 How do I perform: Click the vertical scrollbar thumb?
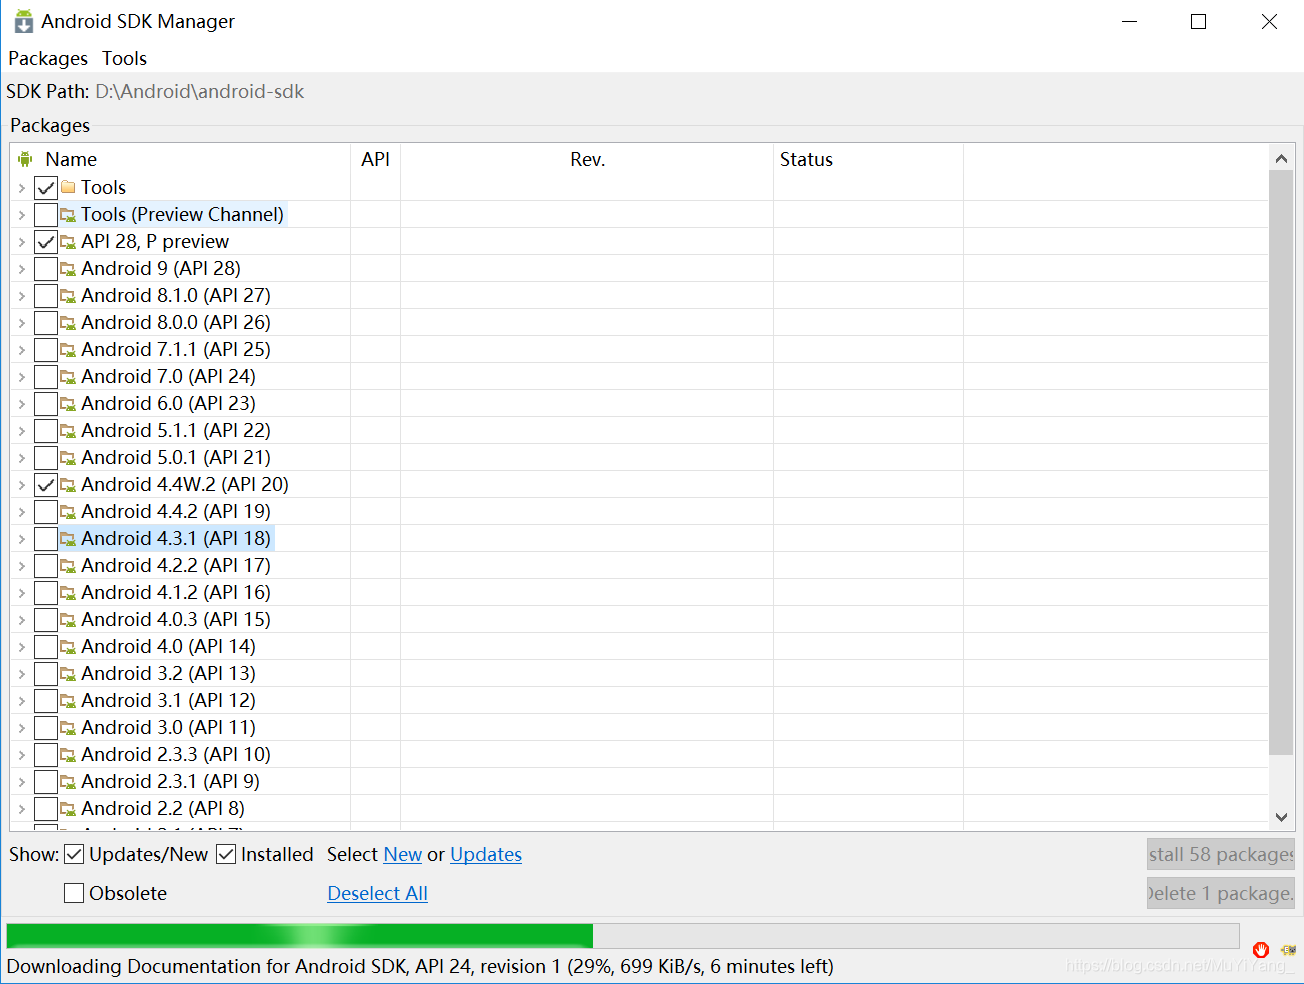(1281, 462)
